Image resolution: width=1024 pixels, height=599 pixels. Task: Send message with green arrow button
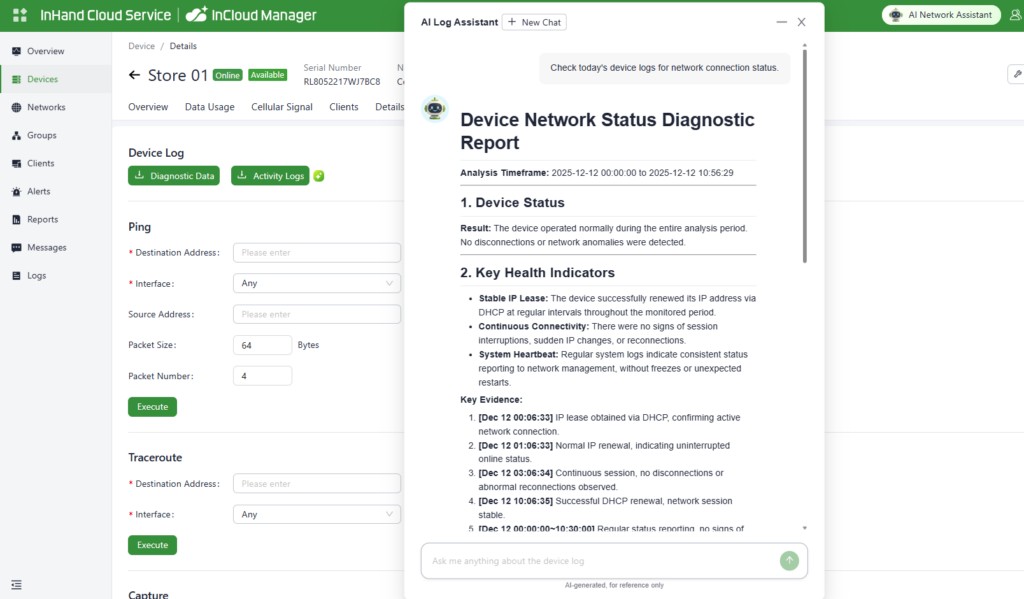pos(789,561)
